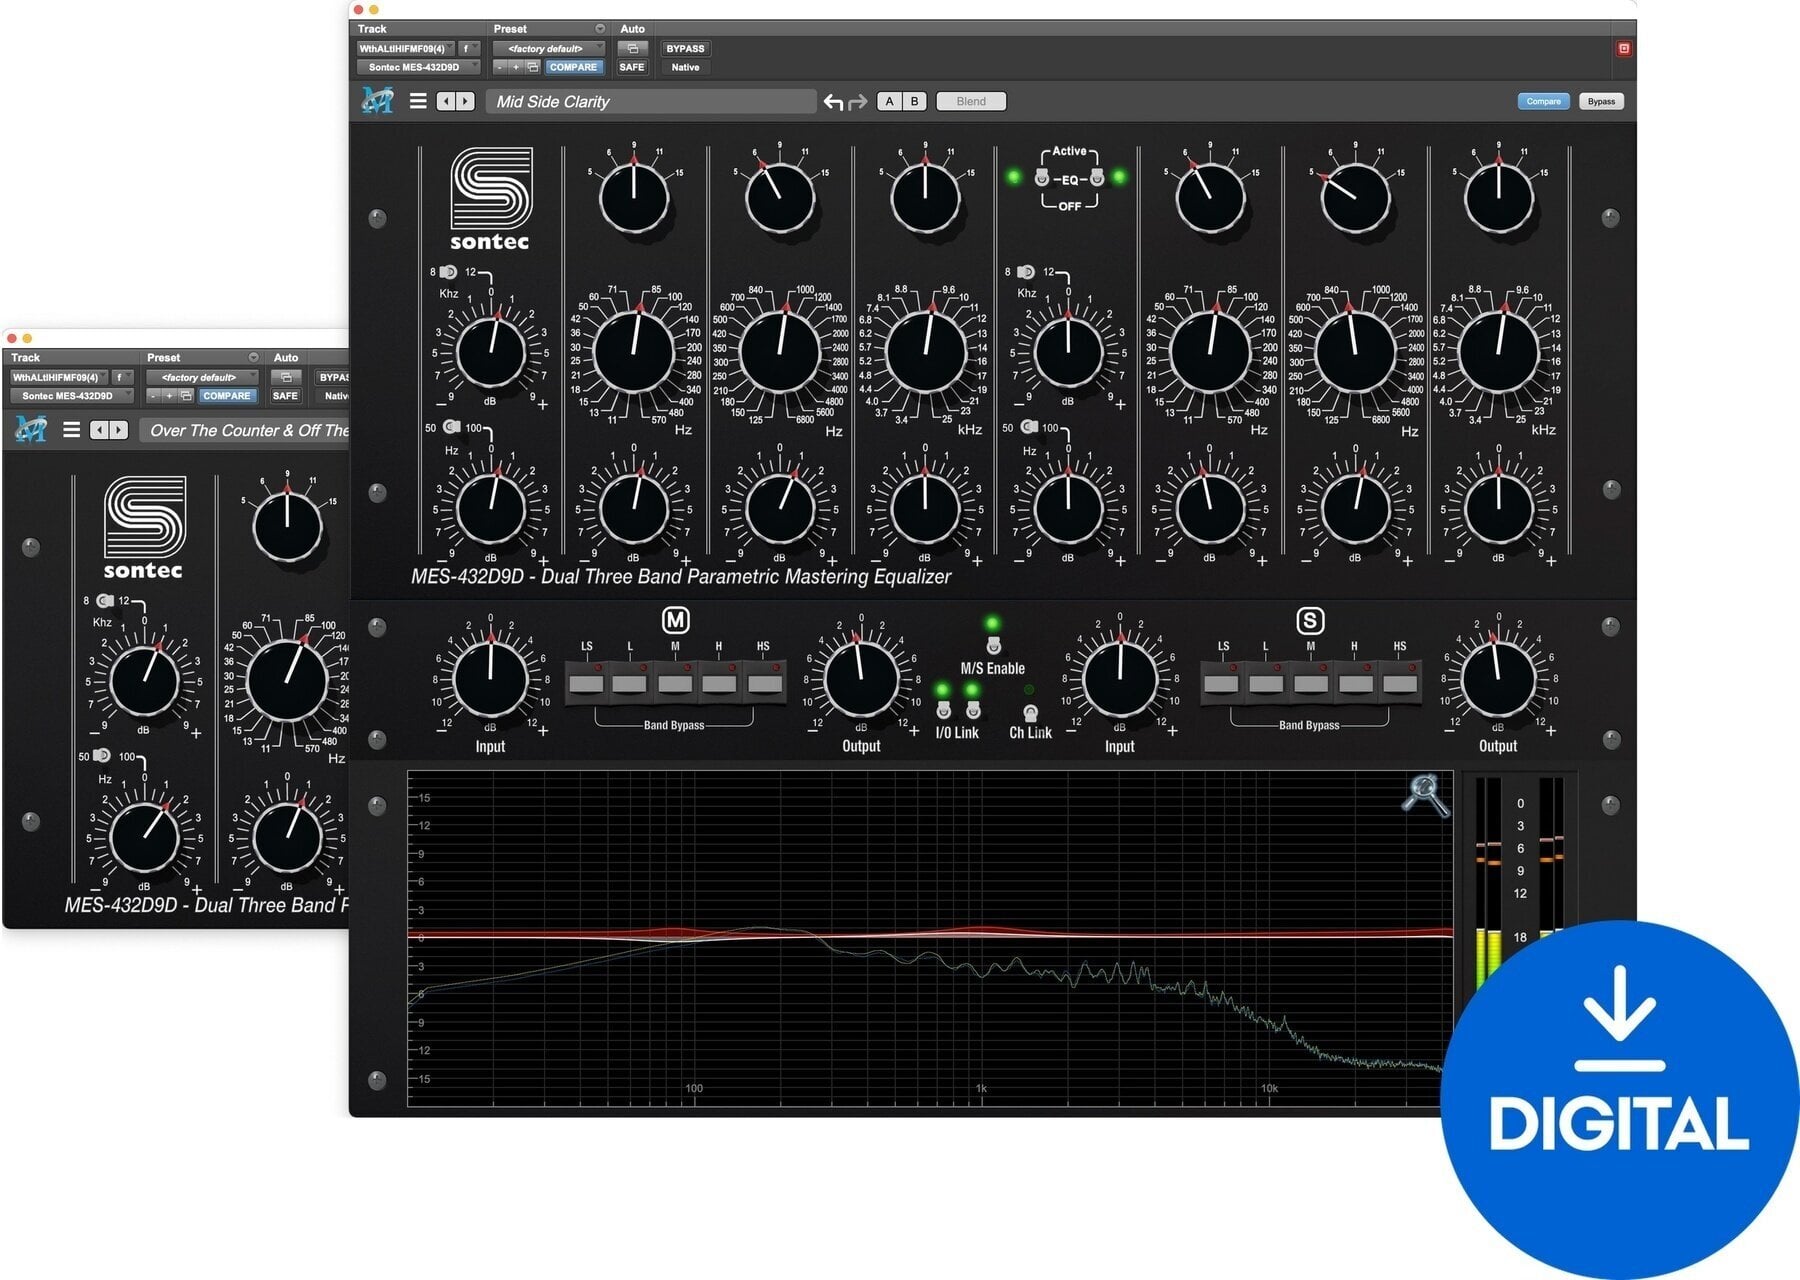The height and width of the screenshot is (1280, 1800).
Task: Bypass the LS band on the M channel
Action: click(x=587, y=684)
